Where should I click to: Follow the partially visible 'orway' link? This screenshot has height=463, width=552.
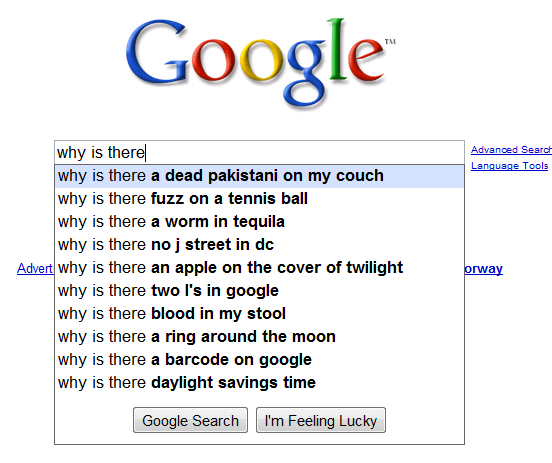tap(484, 269)
